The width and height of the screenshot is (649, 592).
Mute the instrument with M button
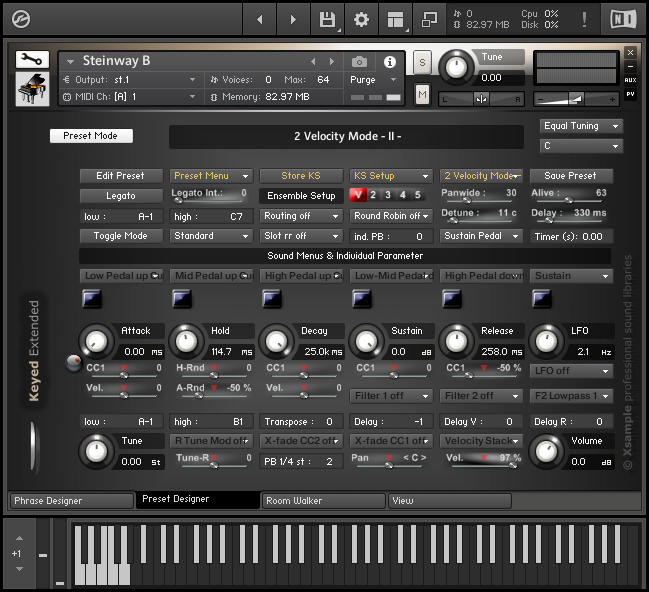pos(422,95)
